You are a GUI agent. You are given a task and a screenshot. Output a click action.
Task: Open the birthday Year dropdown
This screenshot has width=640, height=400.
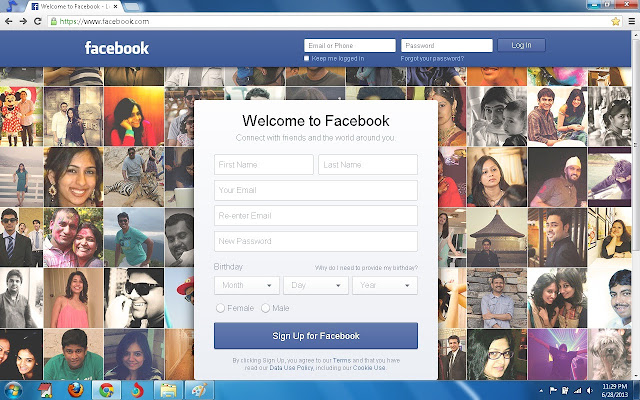385,285
